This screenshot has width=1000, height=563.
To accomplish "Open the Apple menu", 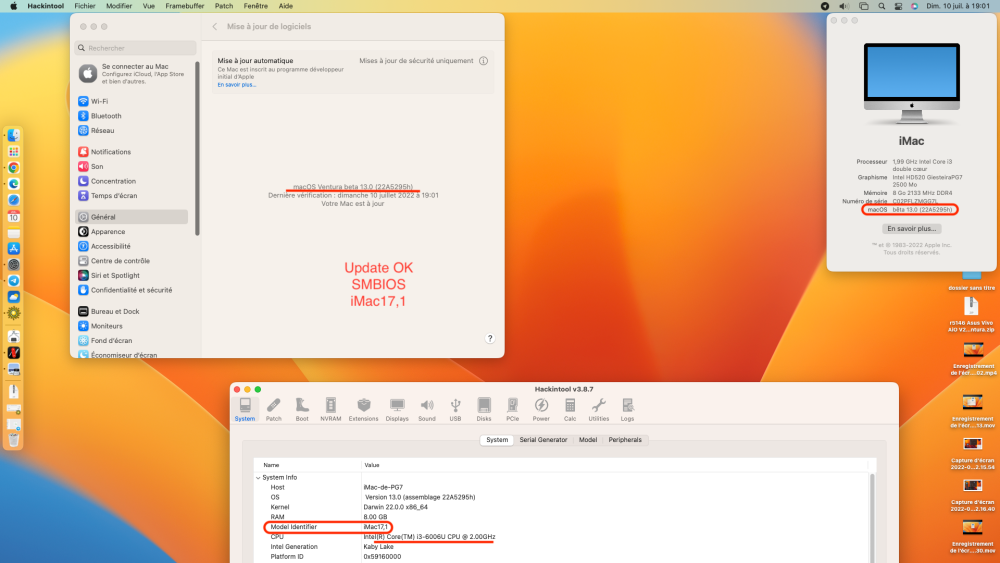I will click(x=13, y=6).
